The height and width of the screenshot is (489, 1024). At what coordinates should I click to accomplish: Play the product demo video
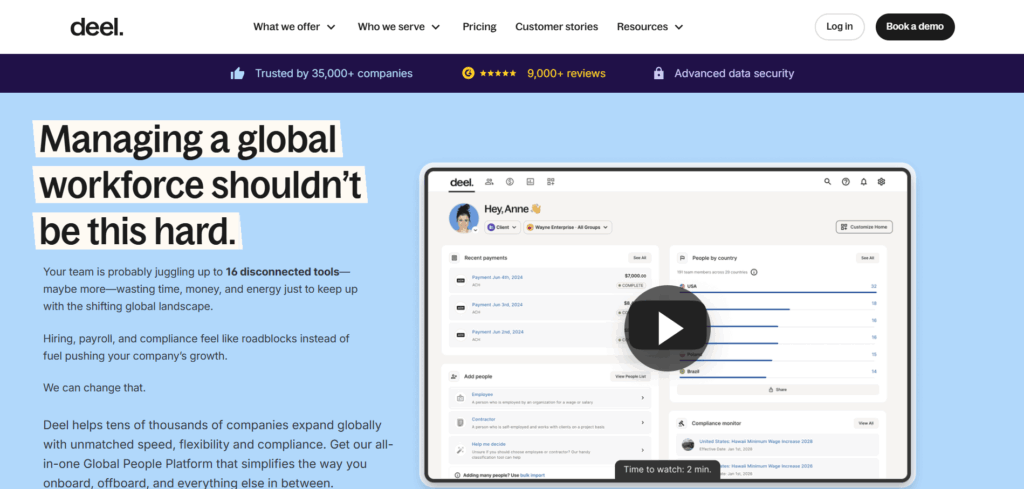[x=666, y=328]
